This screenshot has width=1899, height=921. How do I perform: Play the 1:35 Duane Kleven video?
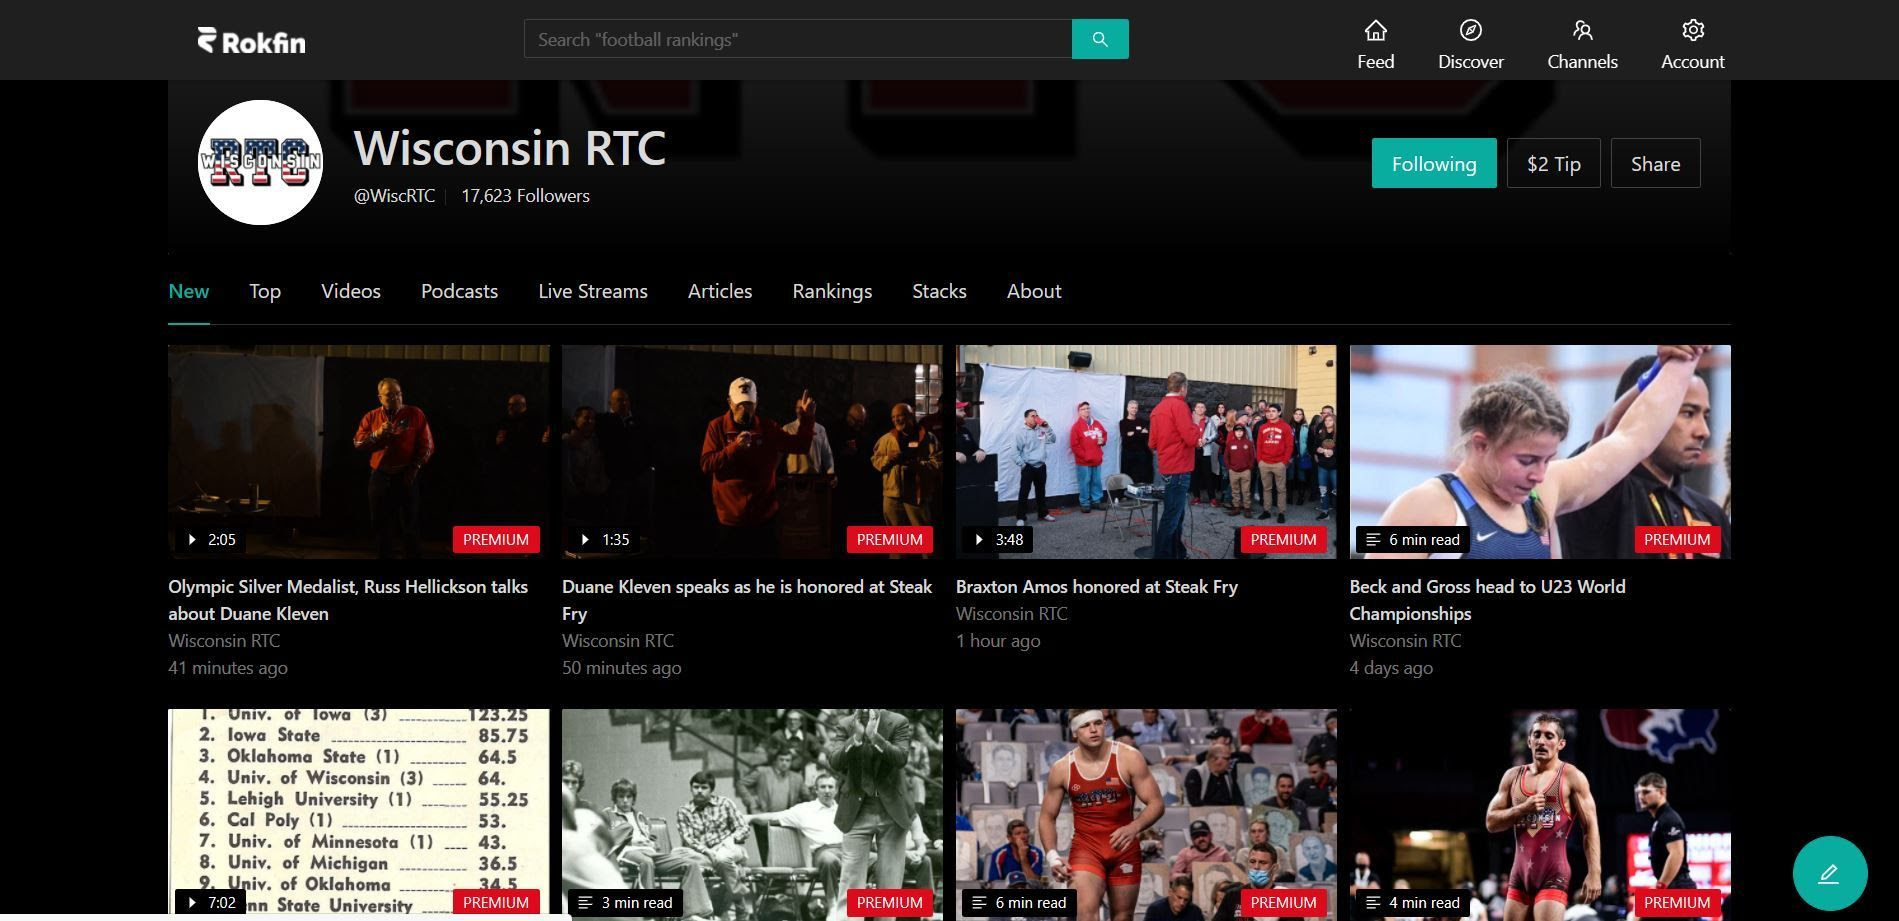(604, 539)
